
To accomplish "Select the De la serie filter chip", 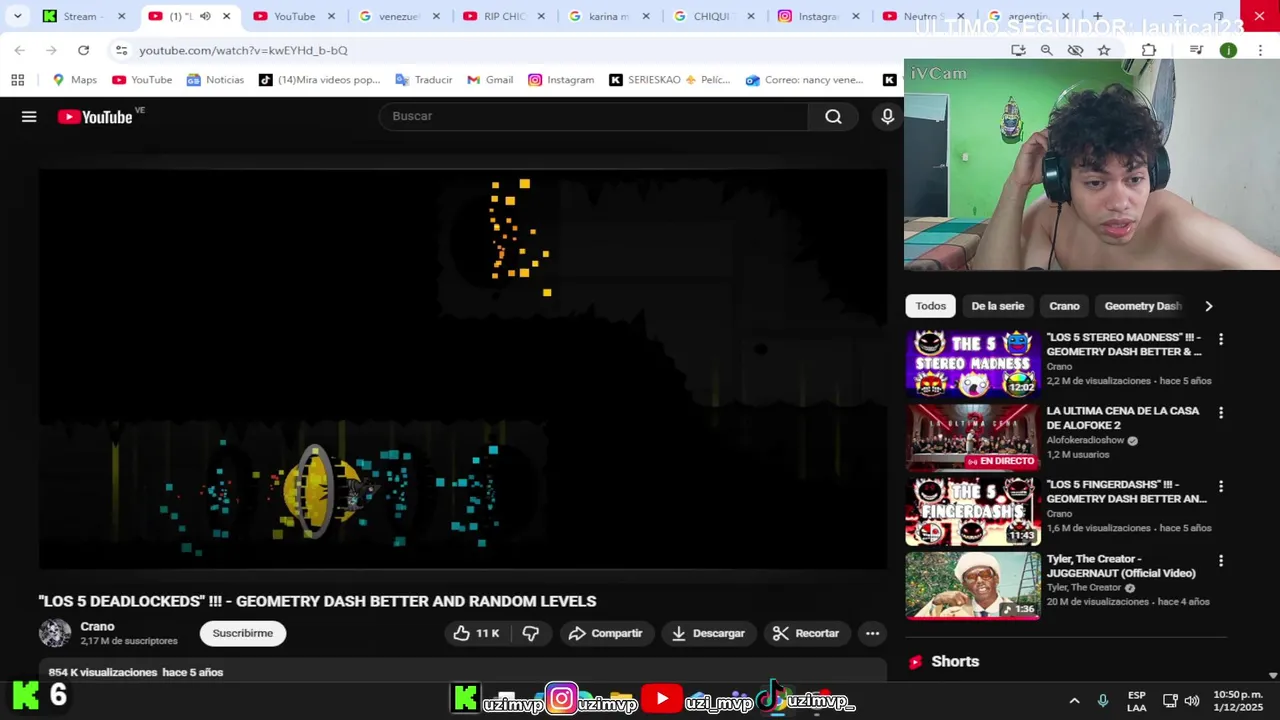I will click(x=998, y=306).
